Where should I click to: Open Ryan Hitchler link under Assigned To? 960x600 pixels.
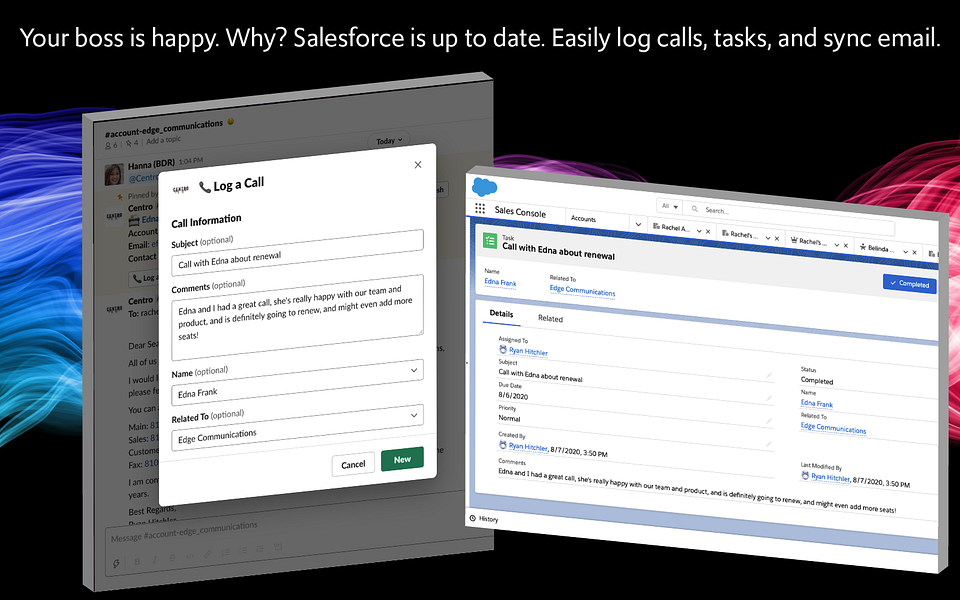pos(528,351)
